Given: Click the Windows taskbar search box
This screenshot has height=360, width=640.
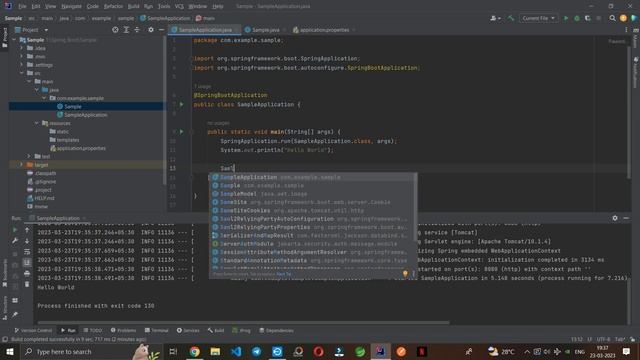Looking at the screenshot, I should click(91, 351).
